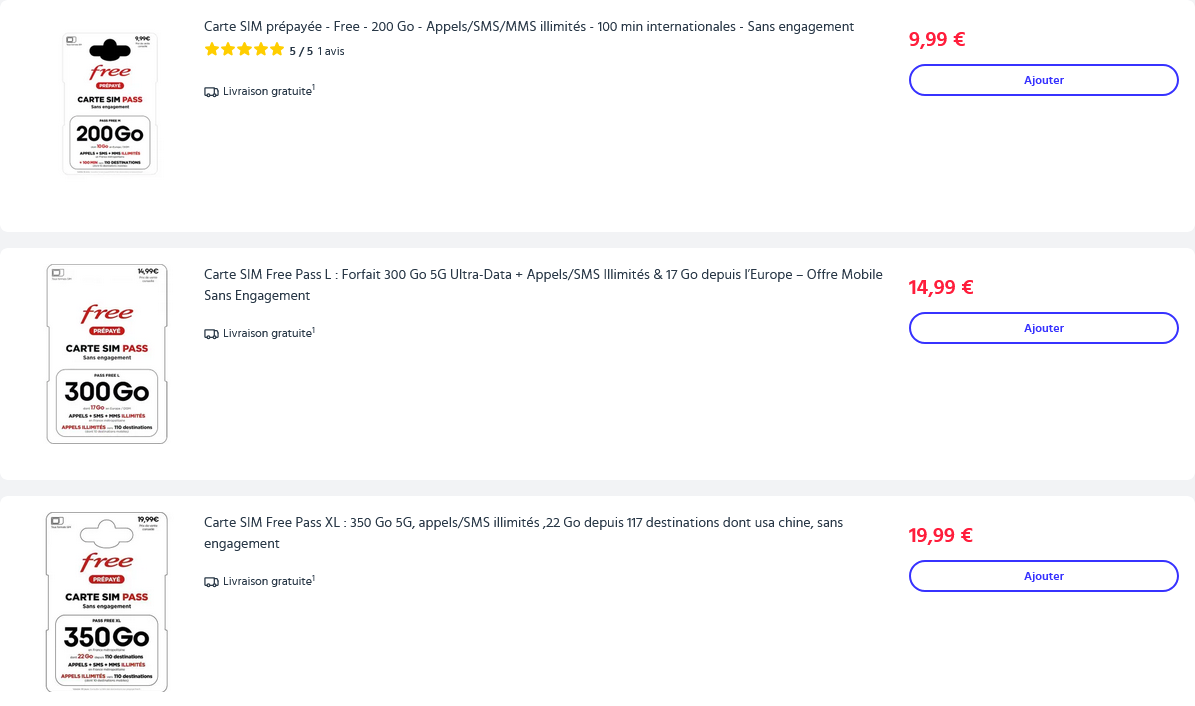
Task: View the "1 avis" review link
Action: 331,51
